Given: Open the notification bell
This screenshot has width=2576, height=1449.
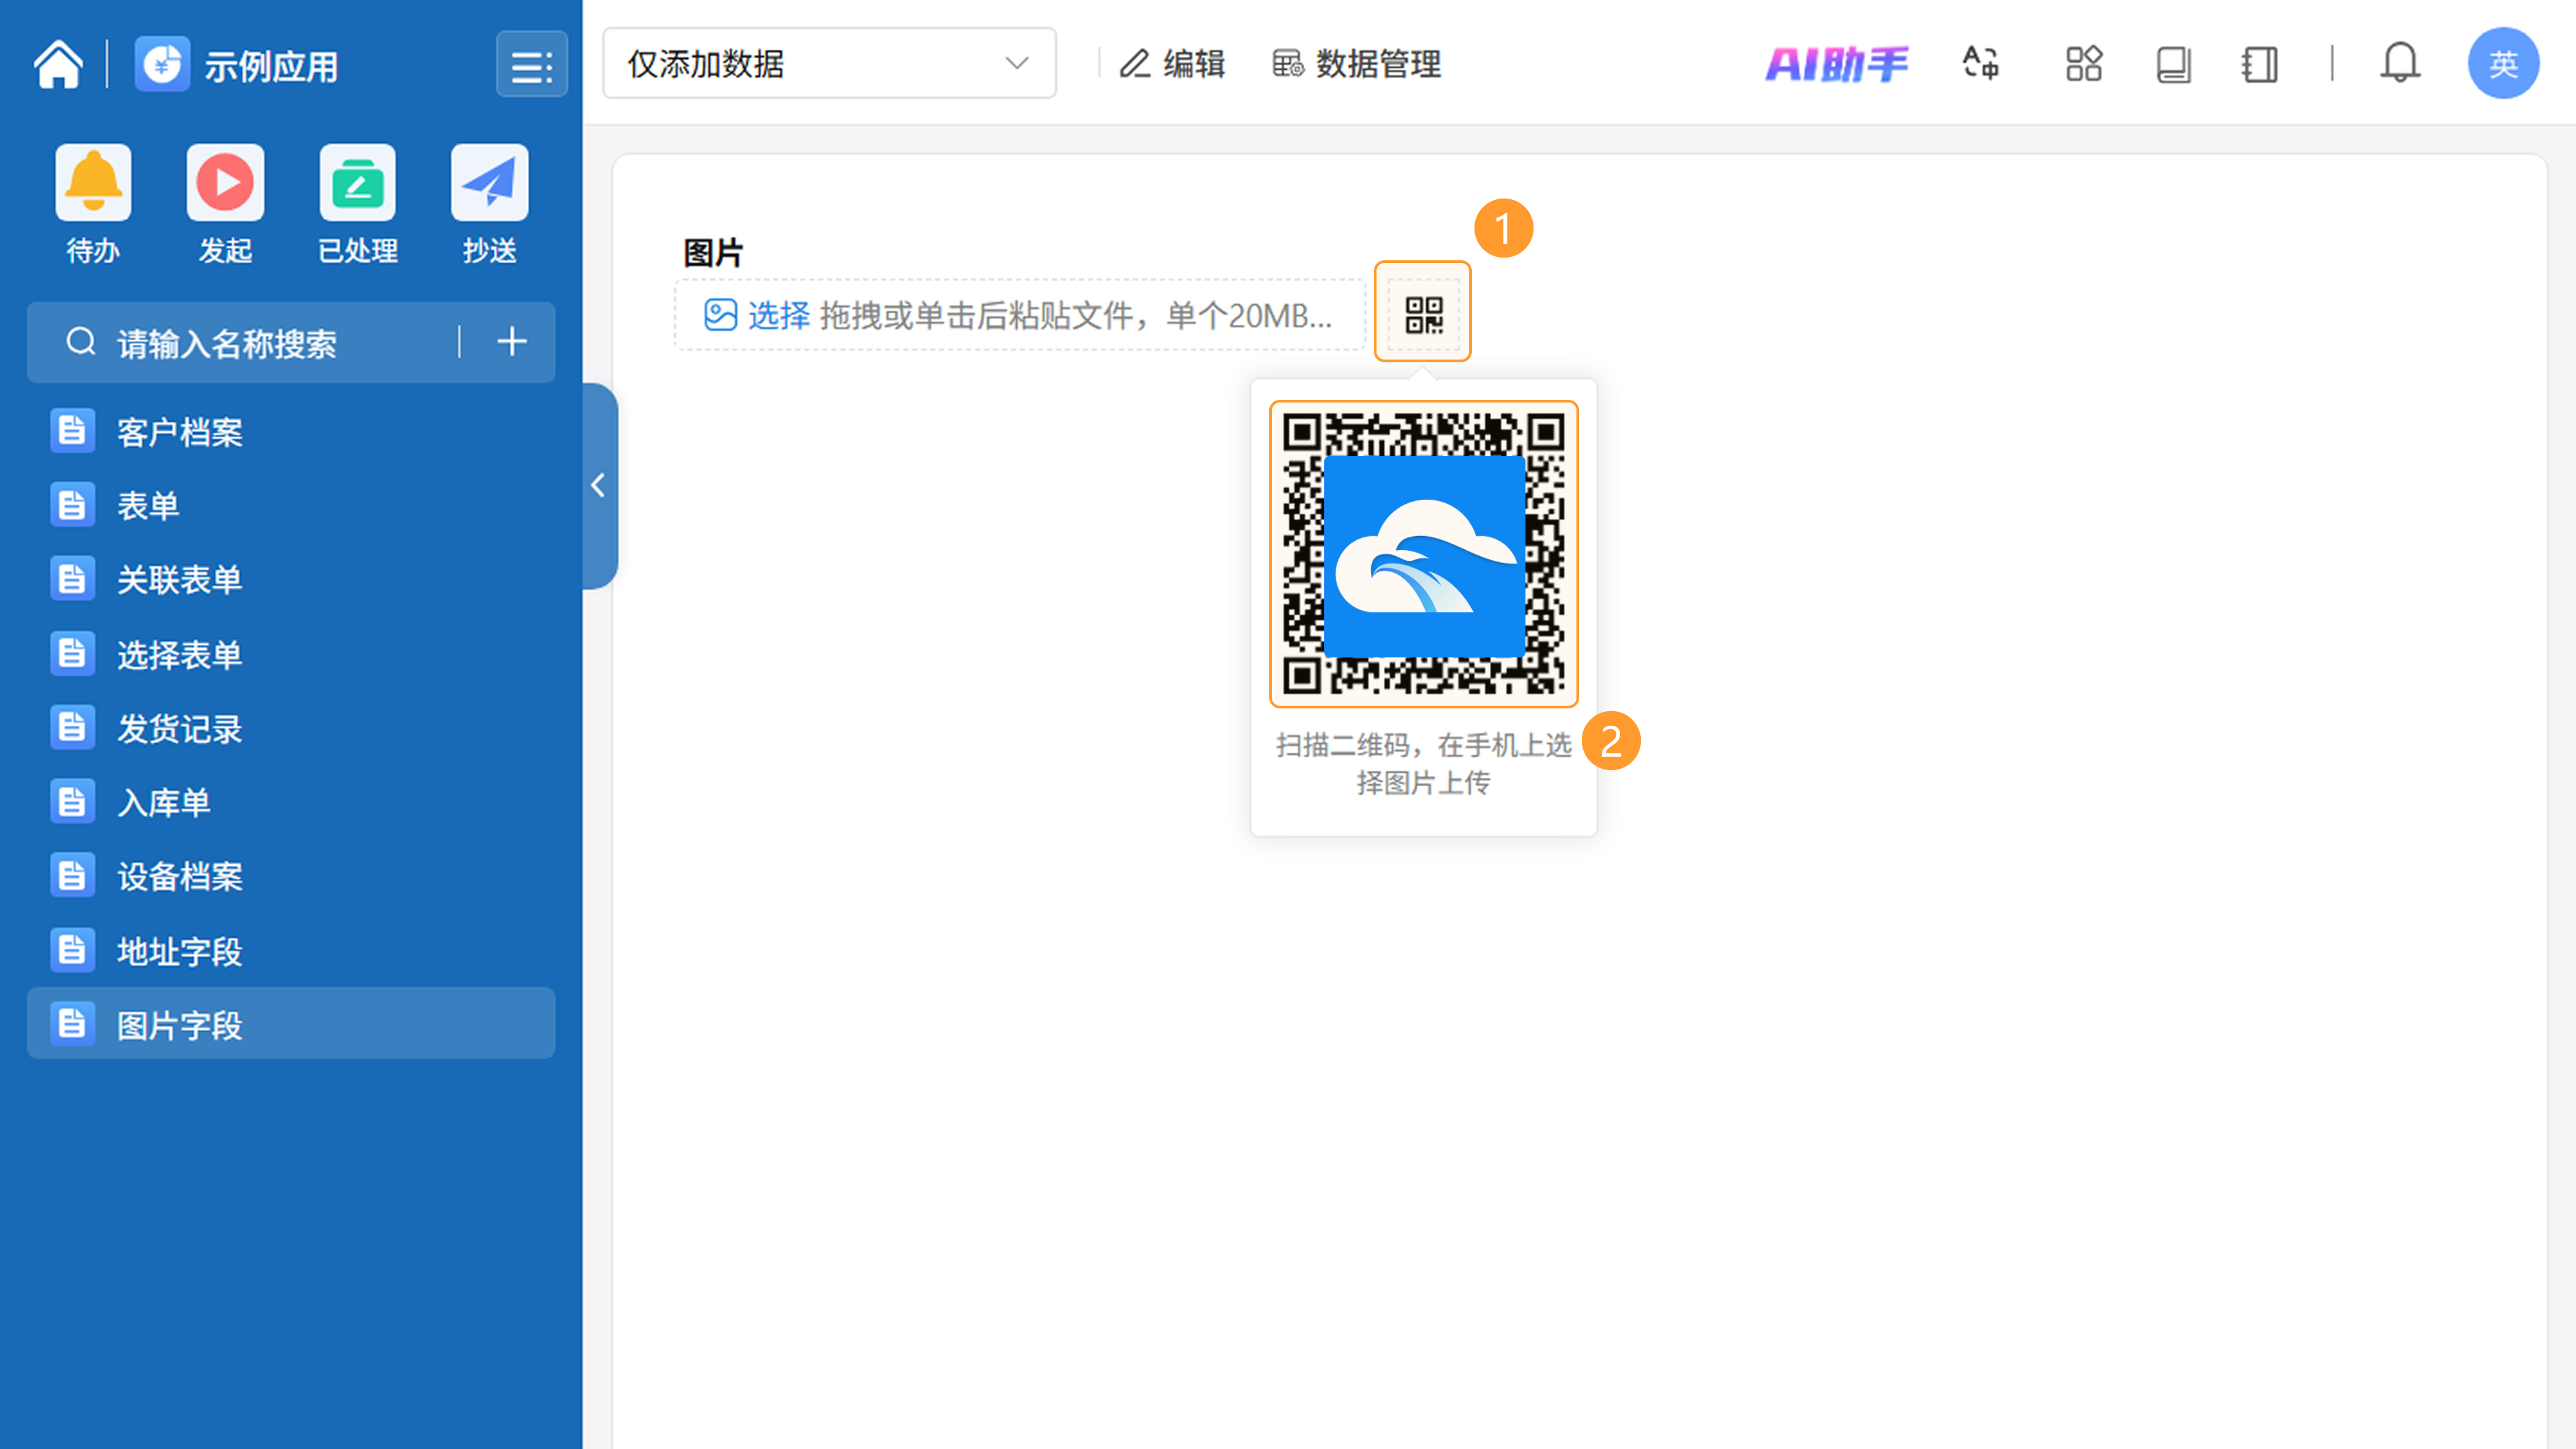Looking at the screenshot, I should [2399, 64].
